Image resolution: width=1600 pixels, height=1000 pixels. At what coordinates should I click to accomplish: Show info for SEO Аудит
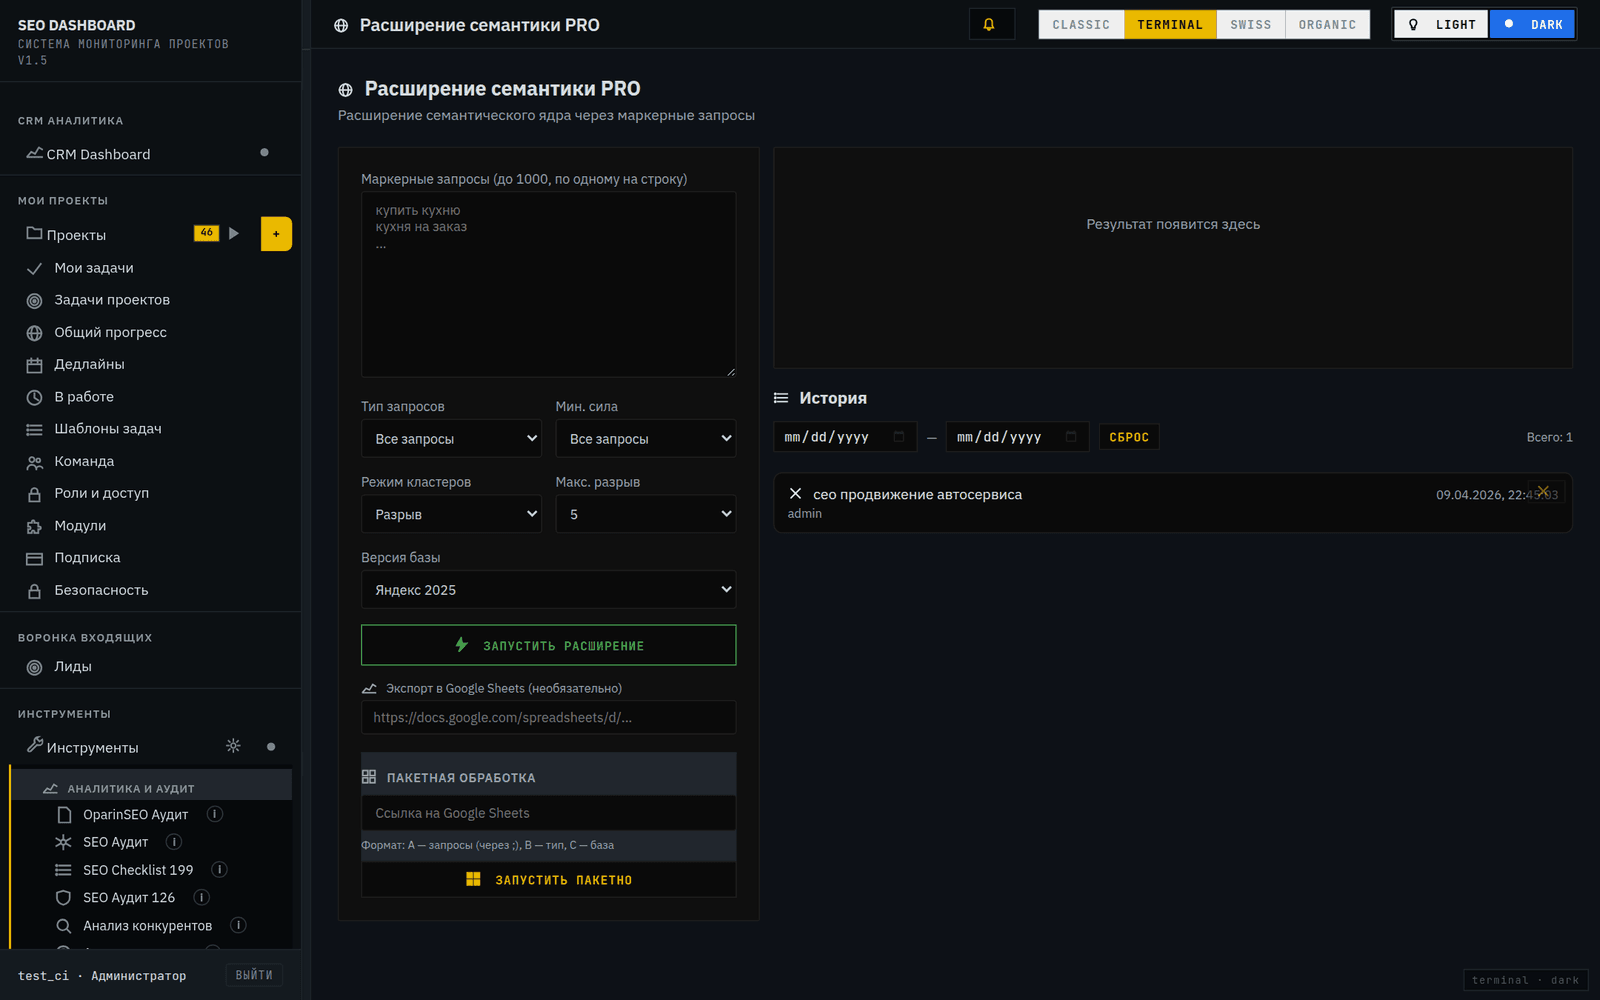point(174,842)
